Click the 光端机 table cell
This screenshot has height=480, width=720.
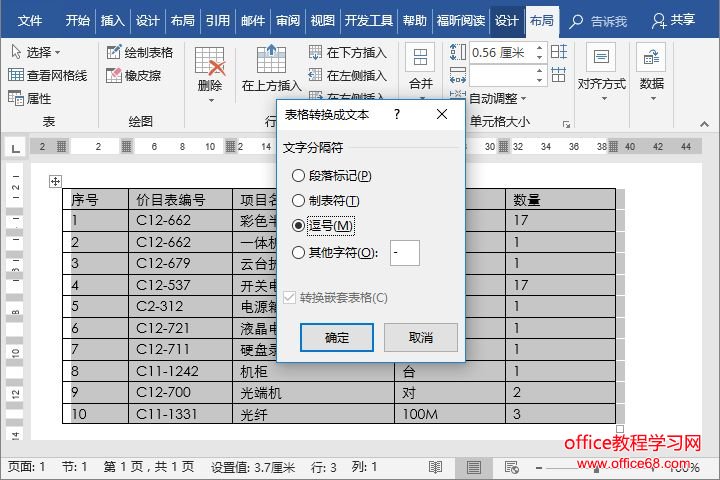coord(313,393)
